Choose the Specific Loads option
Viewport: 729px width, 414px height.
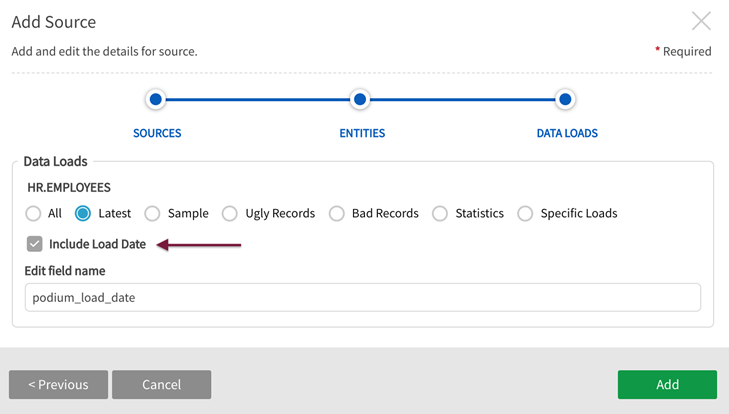pyautogui.click(x=525, y=213)
